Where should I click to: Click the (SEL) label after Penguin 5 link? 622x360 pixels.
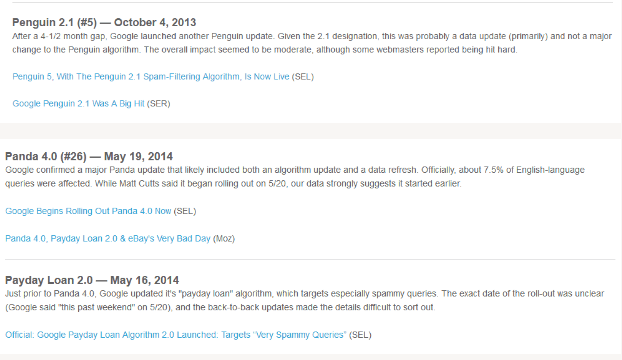pos(303,77)
